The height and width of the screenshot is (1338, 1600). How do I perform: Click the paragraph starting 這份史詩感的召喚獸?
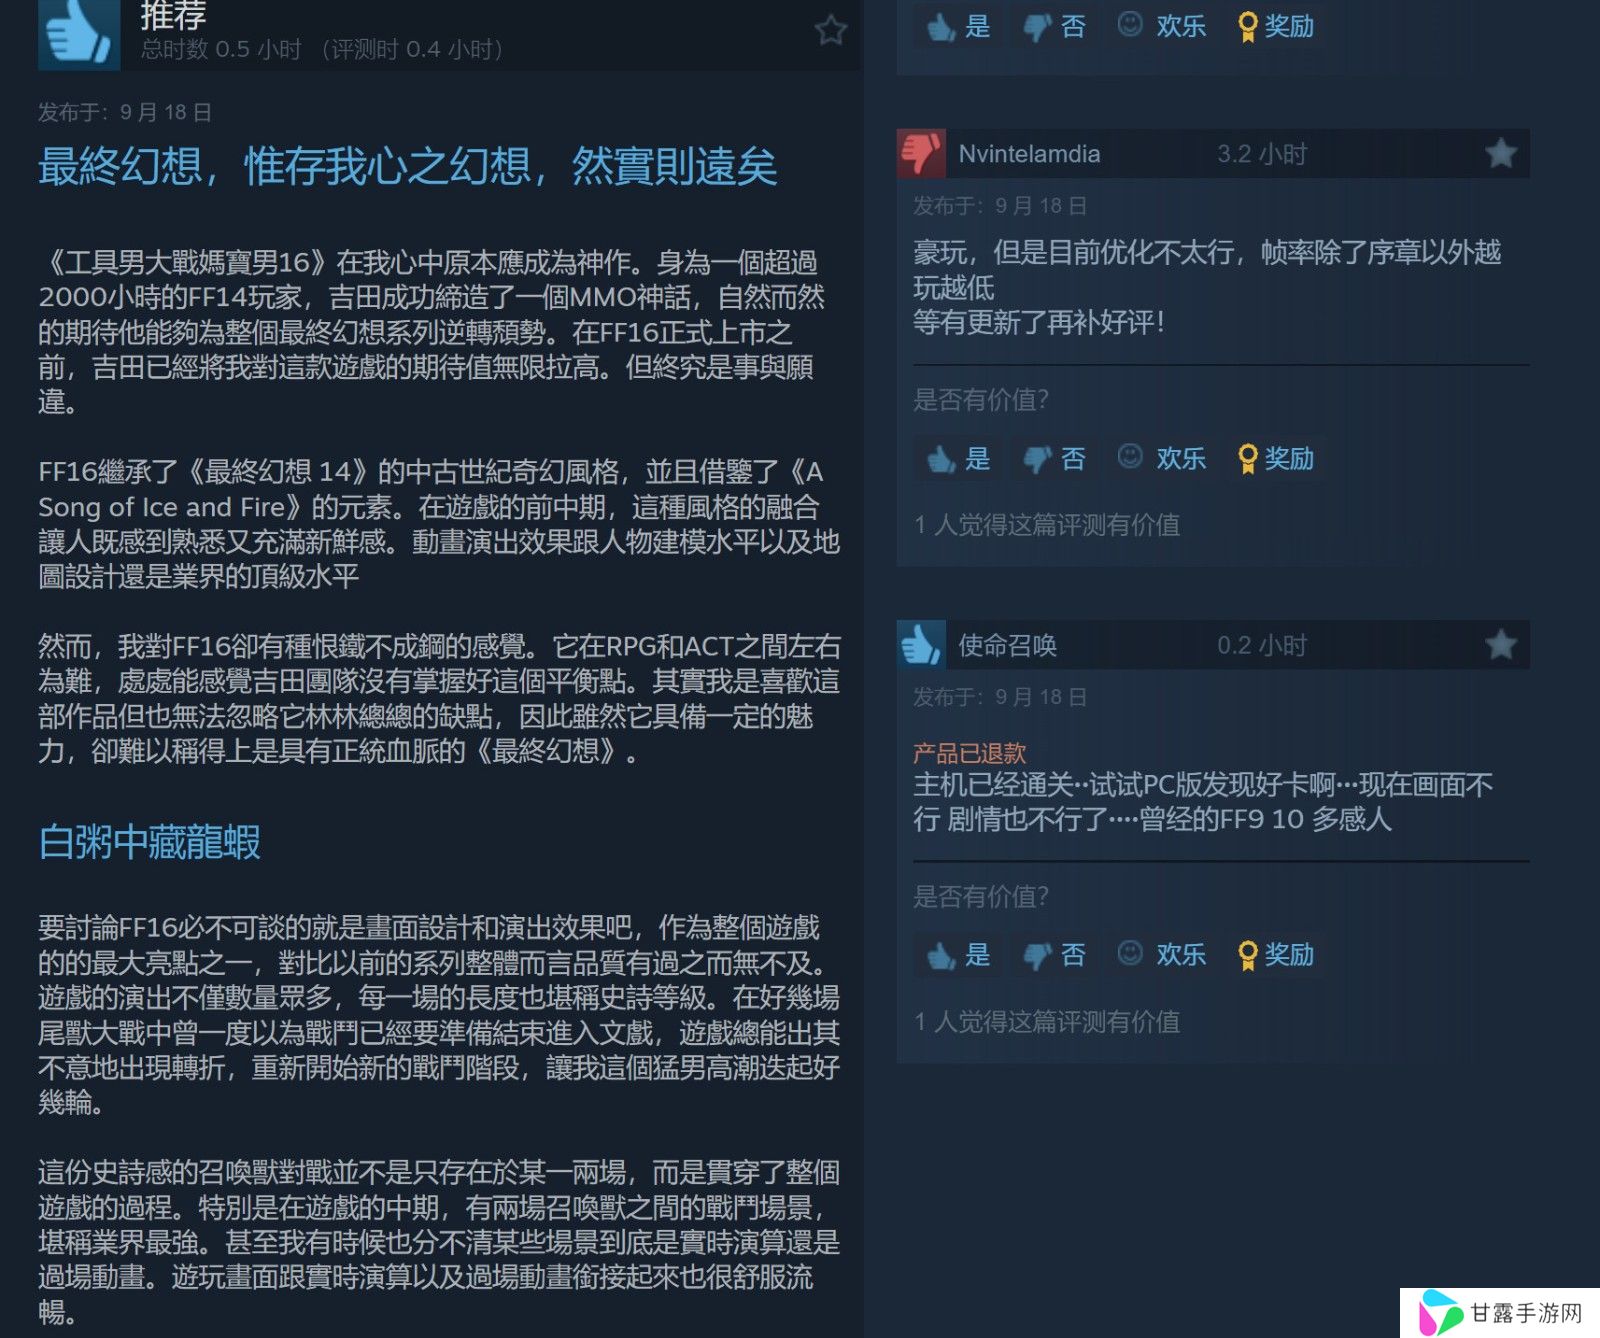438,1242
